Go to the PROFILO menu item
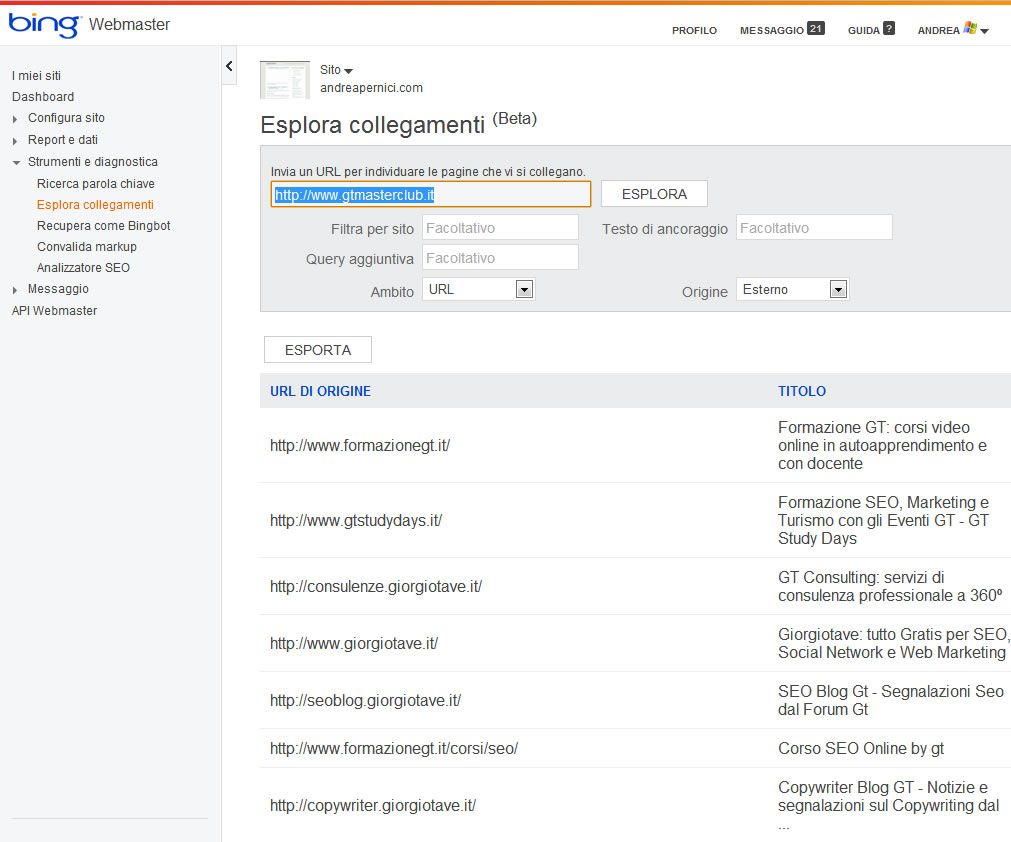The width and height of the screenshot is (1011, 842). (x=694, y=31)
